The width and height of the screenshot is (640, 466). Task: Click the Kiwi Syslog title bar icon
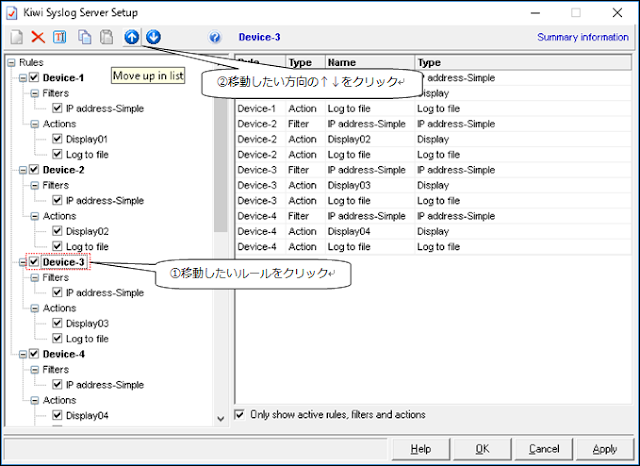(x=12, y=13)
